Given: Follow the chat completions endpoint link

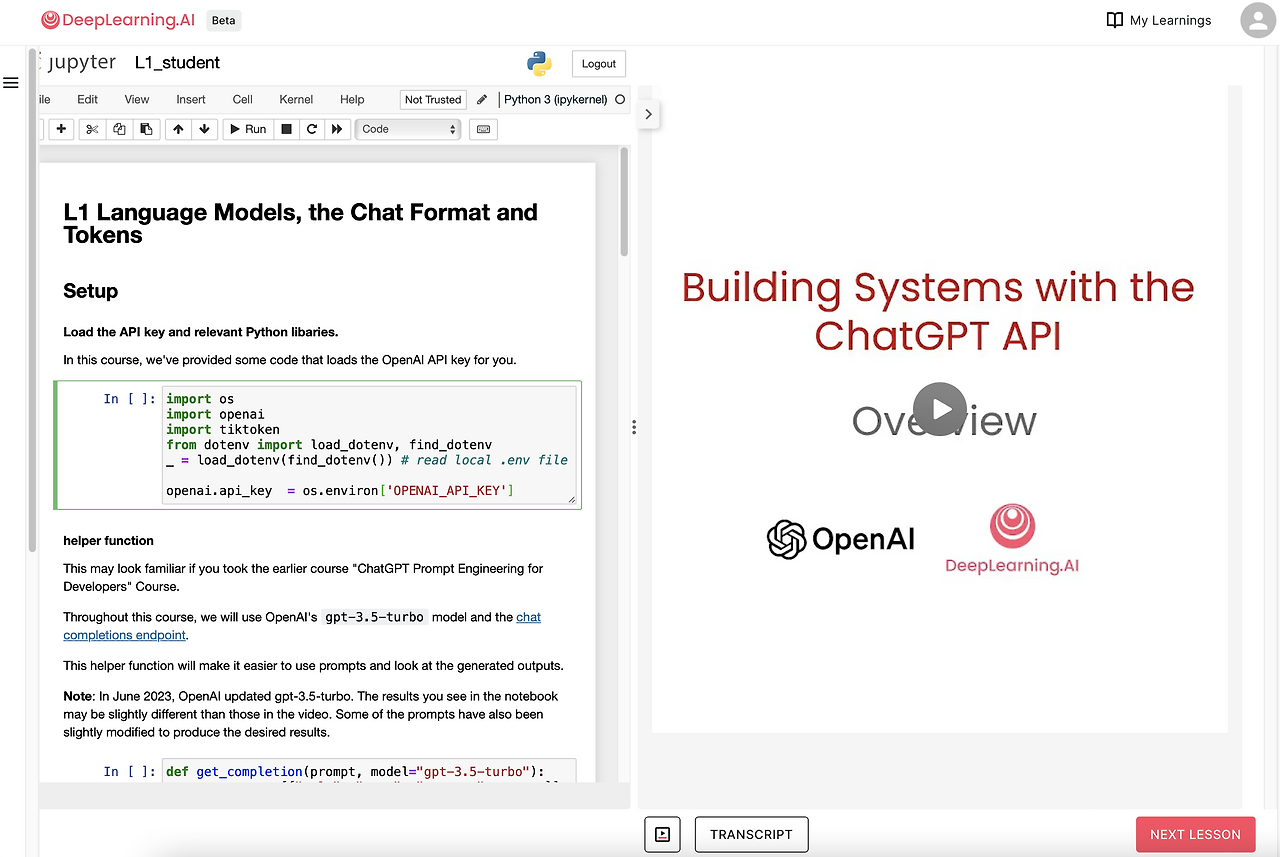Looking at the screenshot, I should click(x=302, y=626).
